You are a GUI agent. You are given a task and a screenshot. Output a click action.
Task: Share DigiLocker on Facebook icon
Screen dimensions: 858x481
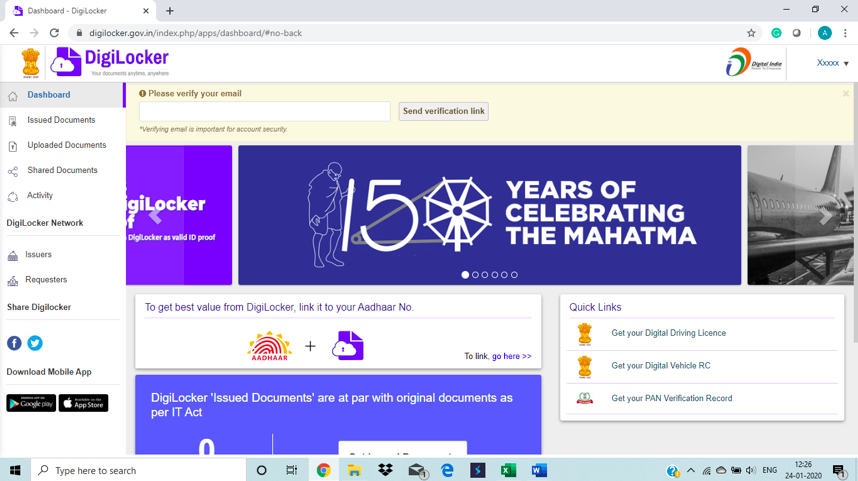[14, 343]
